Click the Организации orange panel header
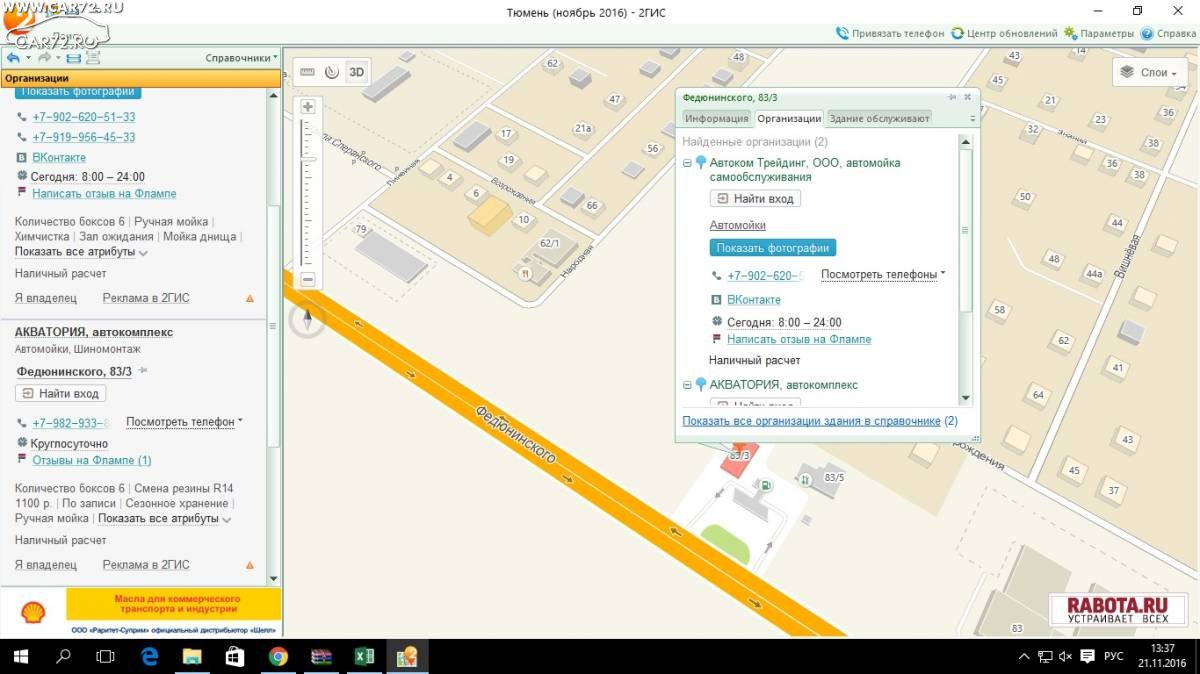This screenshot has width=1200, height=674. coord(140,77)
